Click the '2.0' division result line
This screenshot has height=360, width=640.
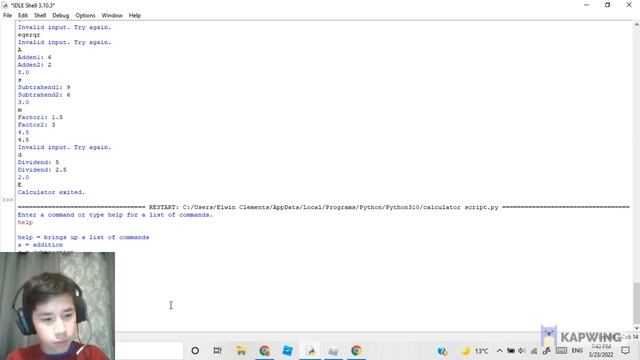[23, 177]
